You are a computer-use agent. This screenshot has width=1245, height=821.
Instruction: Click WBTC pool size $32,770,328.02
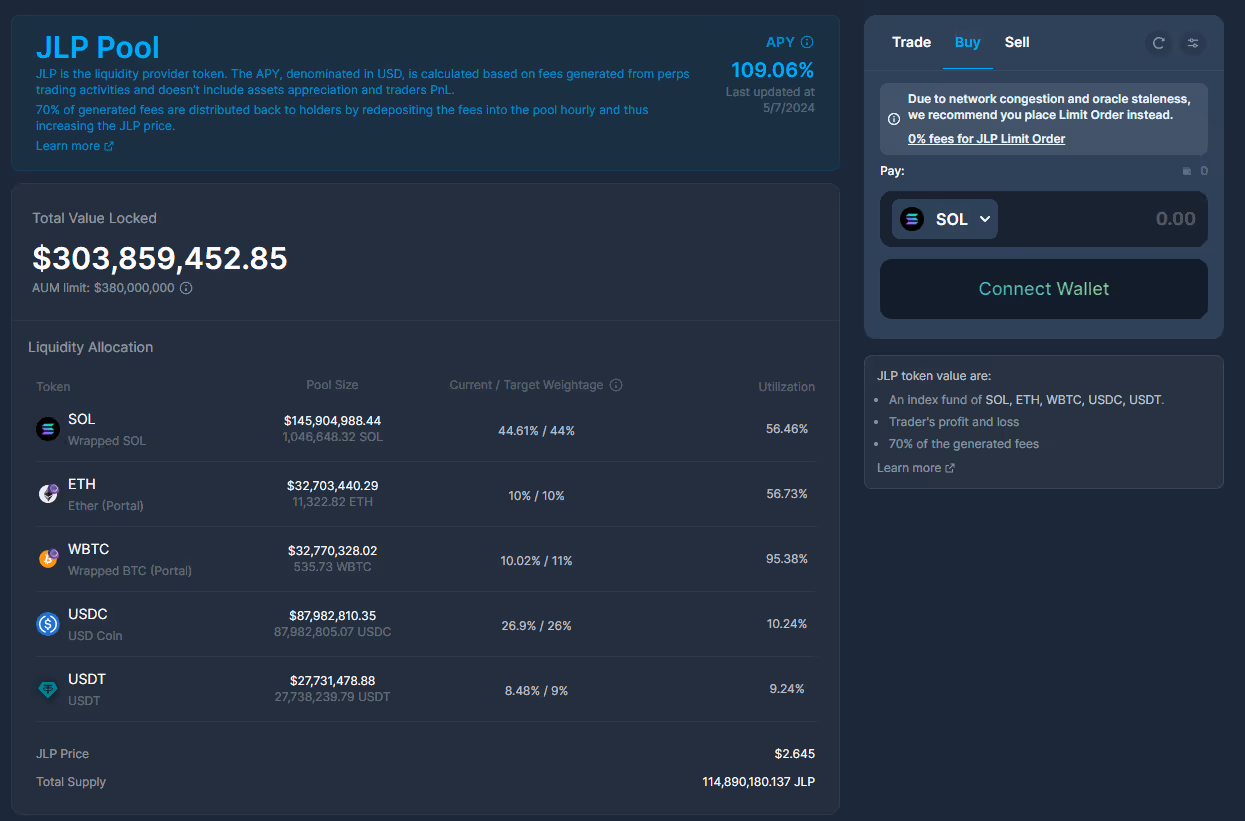click(x=332, y=551)
